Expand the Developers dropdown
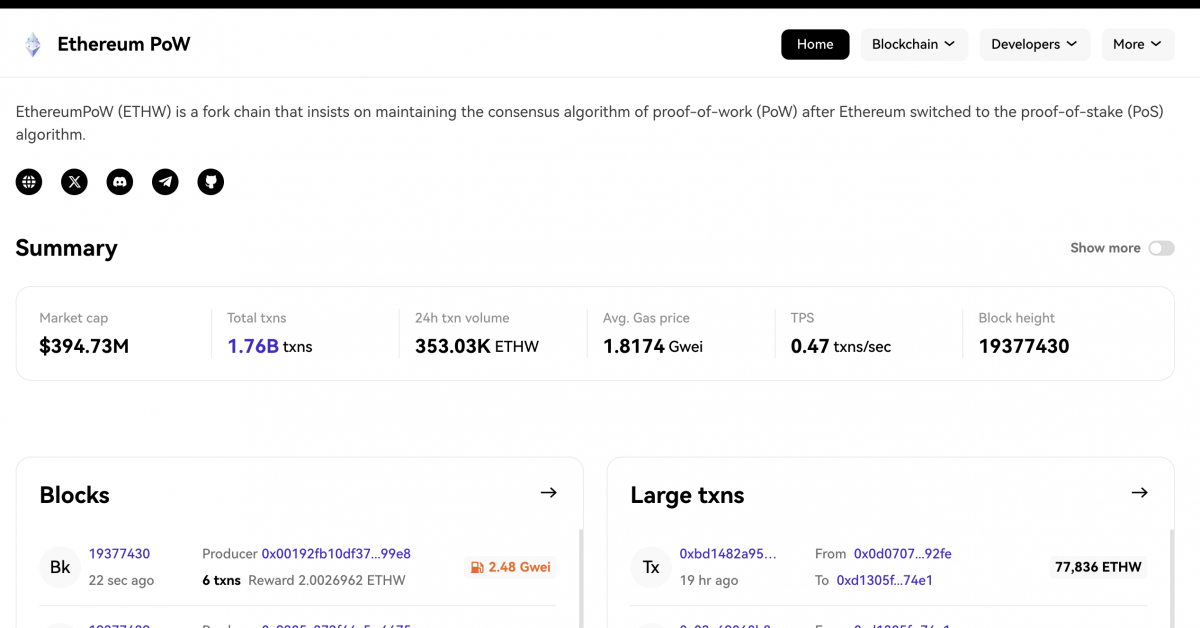1200x628 pixels. coord(1034,44)
